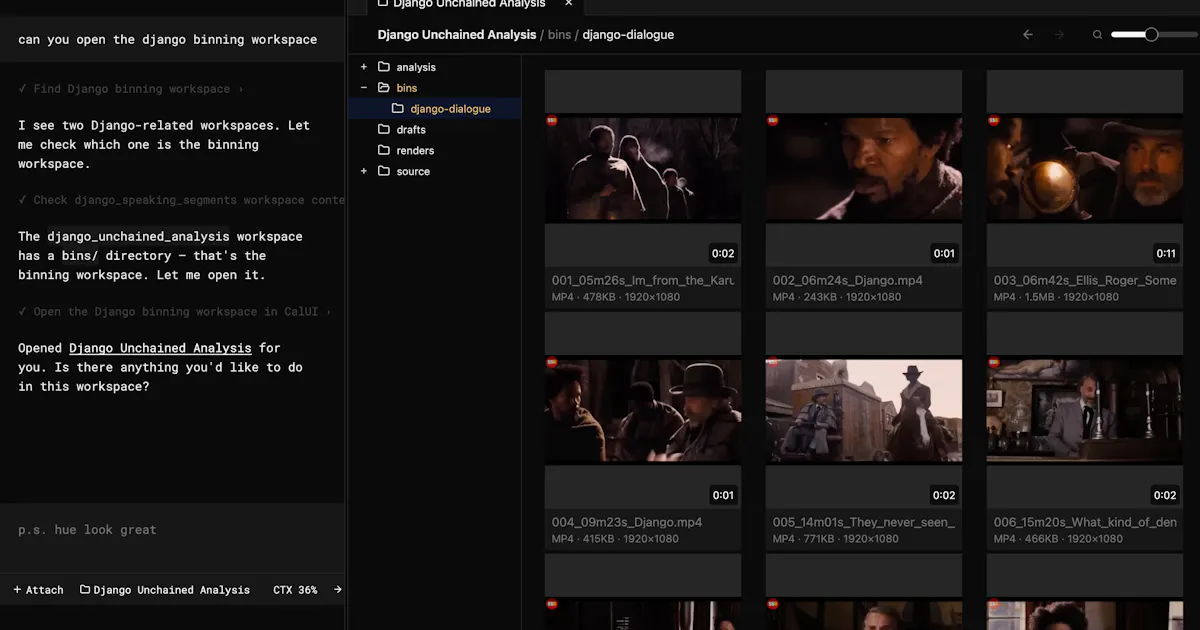Click the drafts folder icon
The height and width of the screenshot is (630, 1200).
384,130
